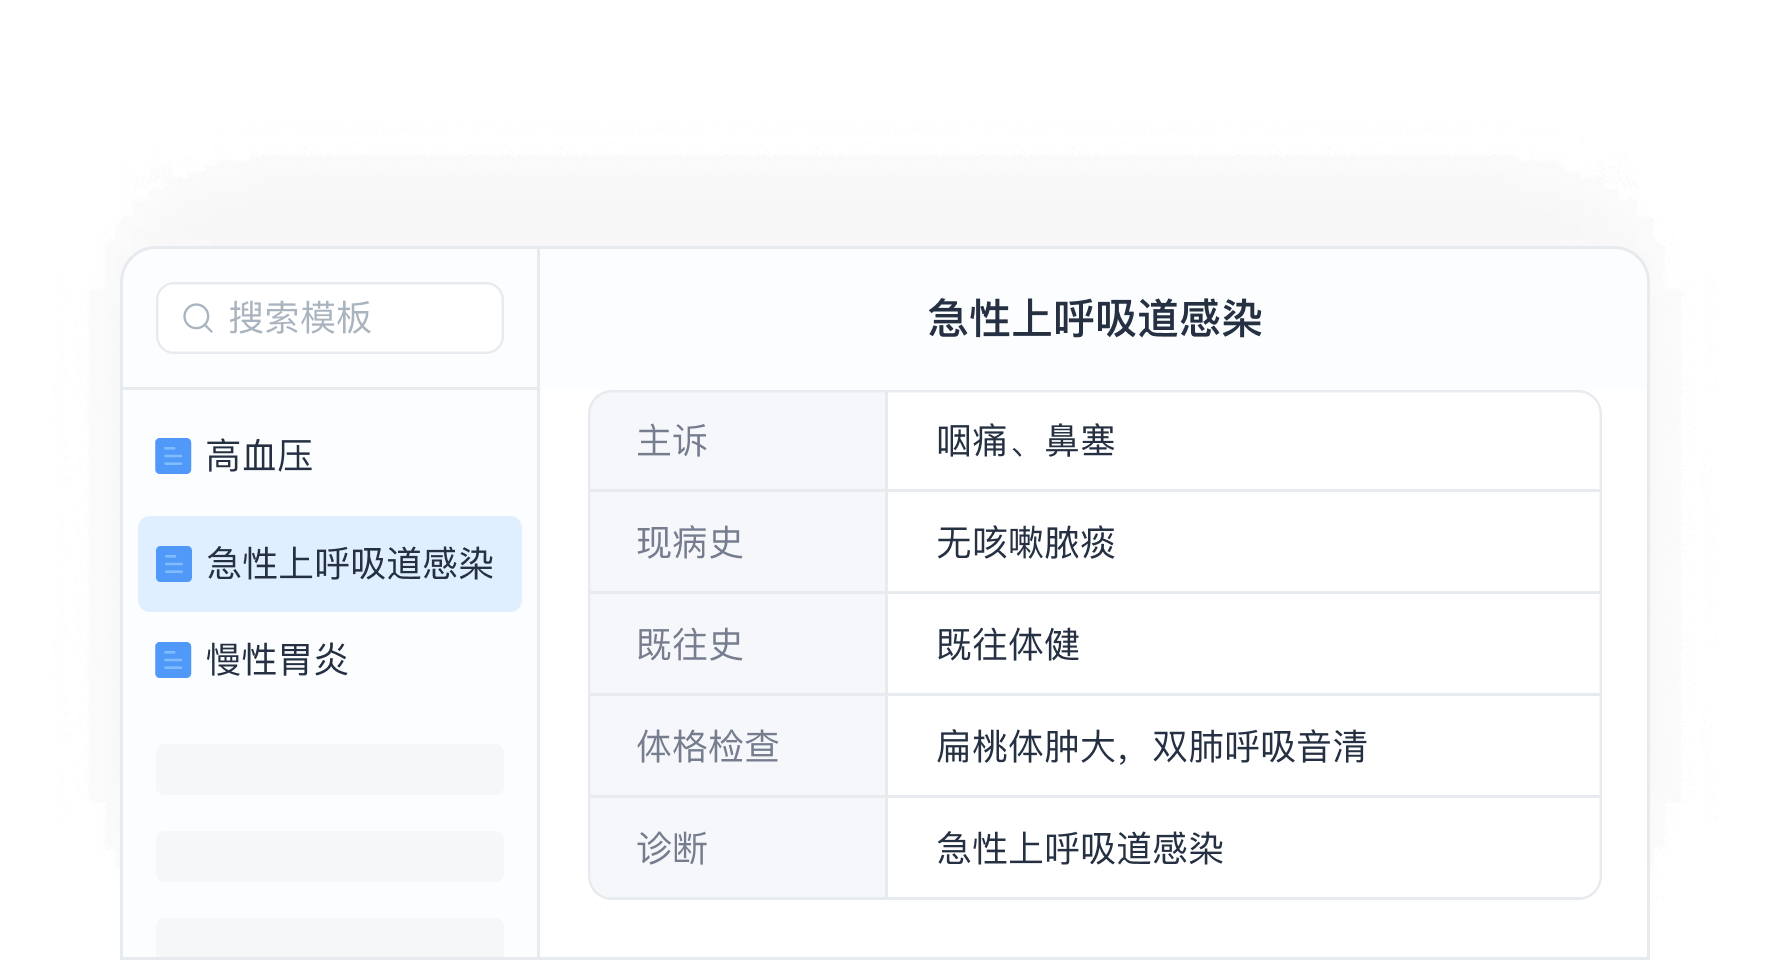The width and height of the screenshot is (1770, 960).
Task: Click the first empty placeholder row in sidebar
Action: coord(330,768)
